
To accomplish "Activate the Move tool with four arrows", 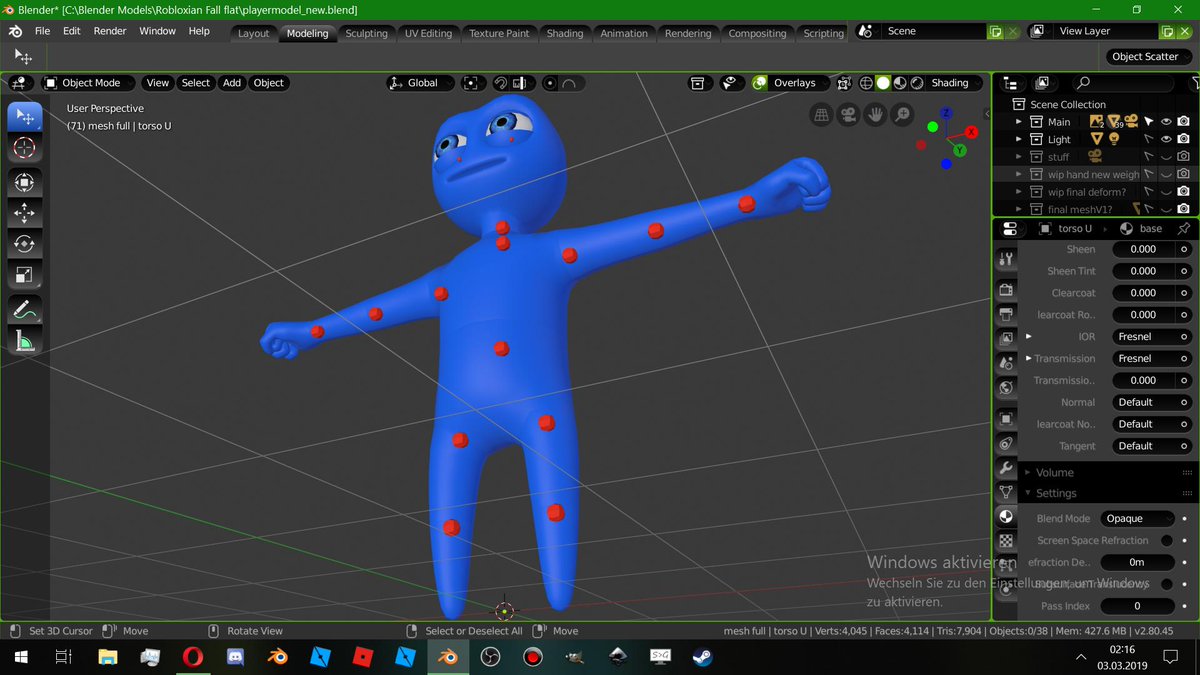I will coord(25,212).
